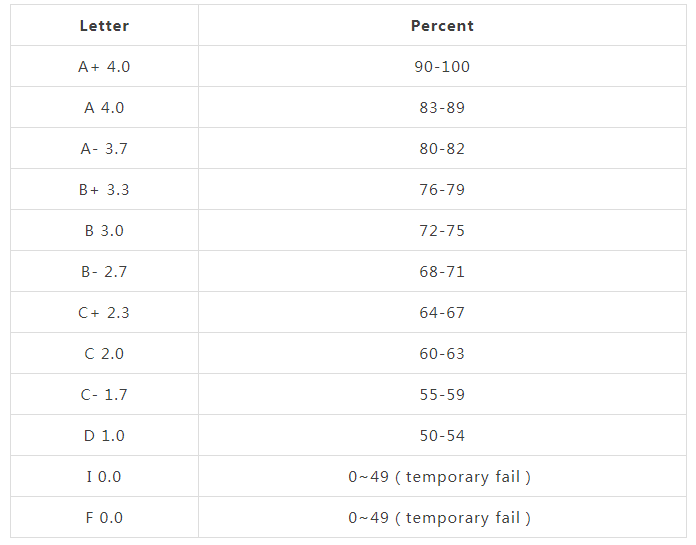Select the "F 0.0" grade cell

tap(104, 518)
